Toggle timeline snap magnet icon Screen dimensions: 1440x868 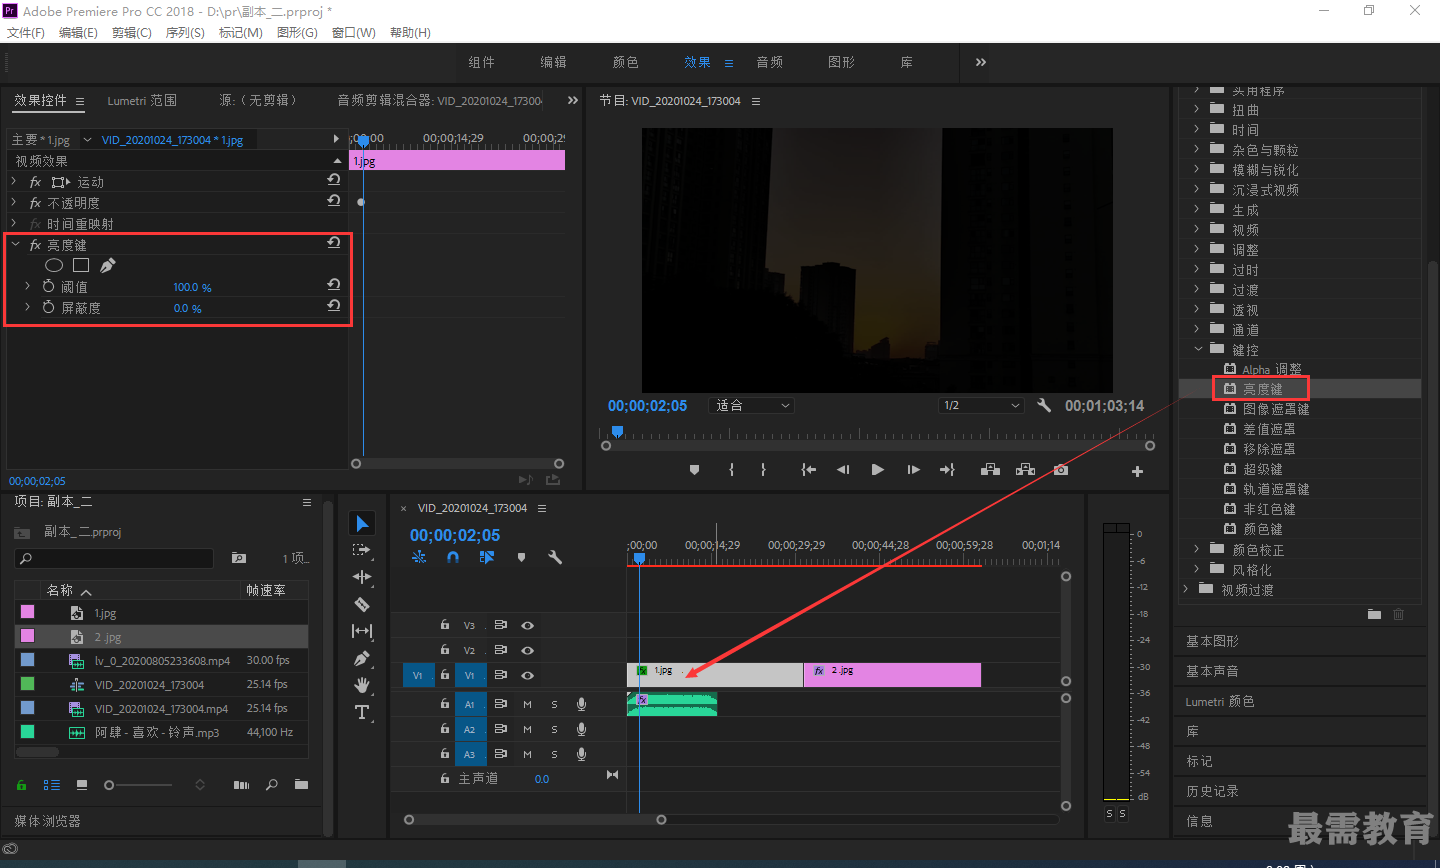click(x=453, y=558)
